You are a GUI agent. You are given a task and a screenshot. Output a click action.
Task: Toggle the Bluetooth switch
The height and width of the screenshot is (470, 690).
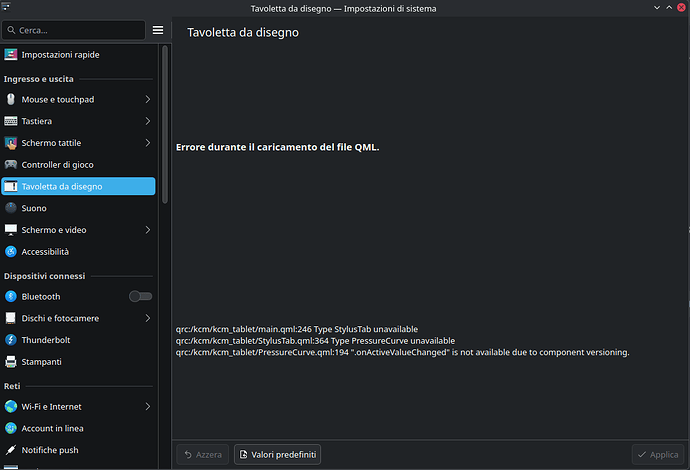(140, 296)
